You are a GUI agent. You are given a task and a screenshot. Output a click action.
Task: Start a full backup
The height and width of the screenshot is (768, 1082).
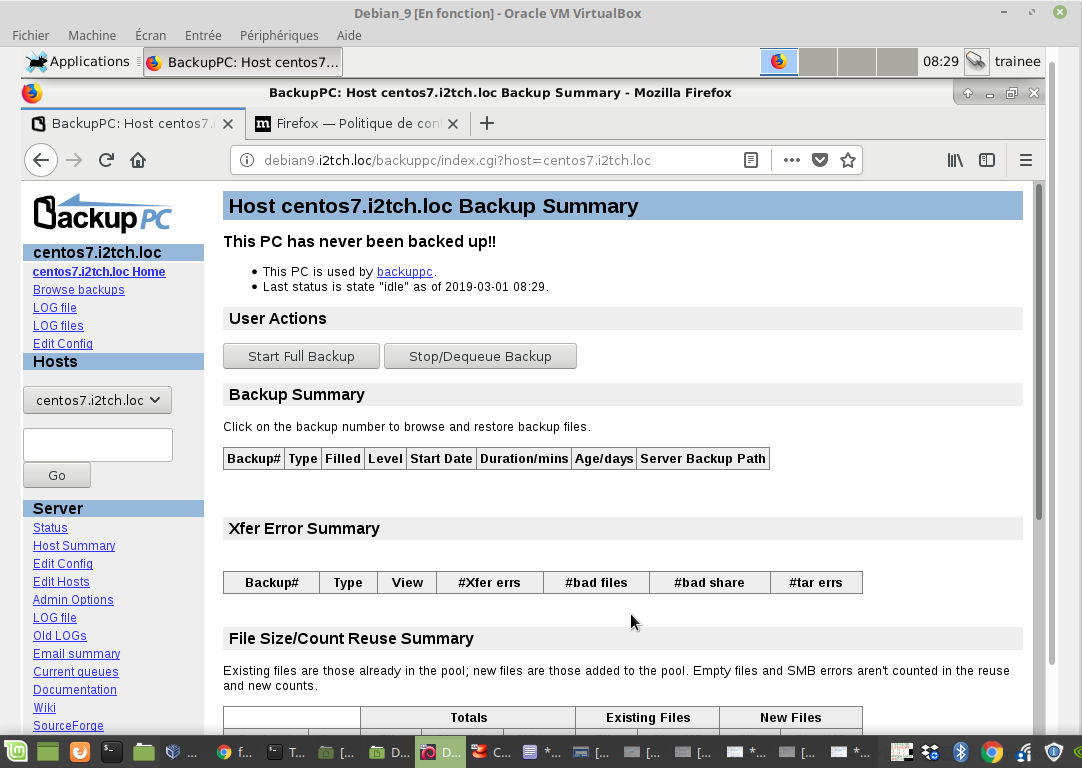coord(301,356)
